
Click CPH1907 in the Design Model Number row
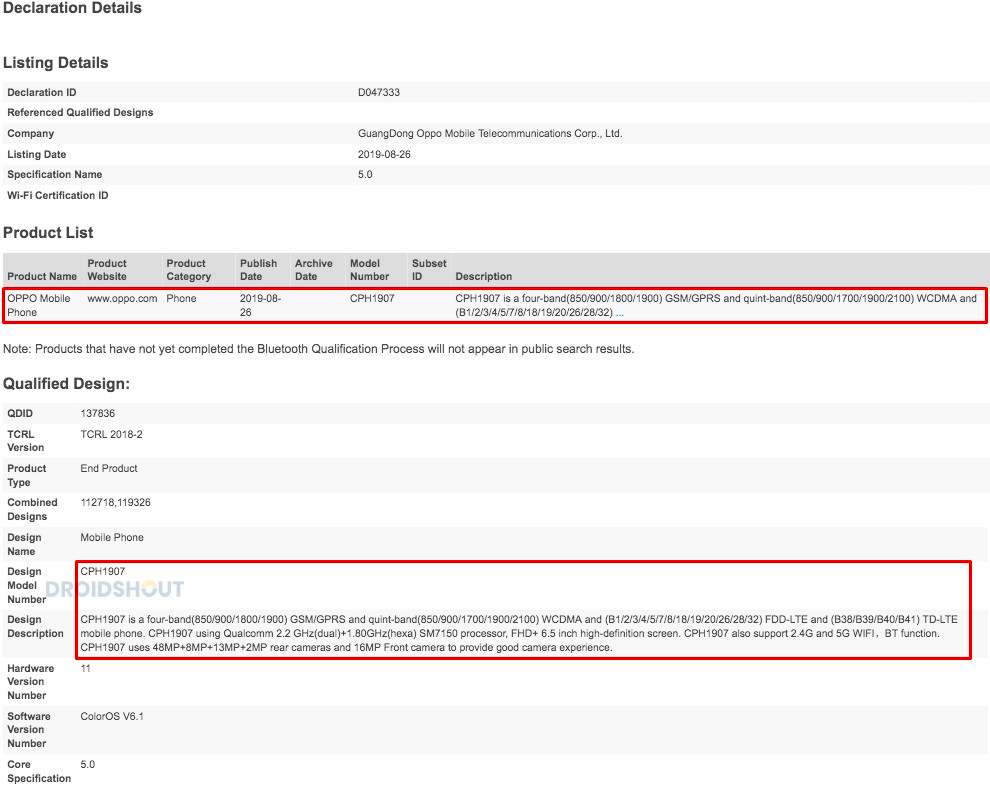102,572
